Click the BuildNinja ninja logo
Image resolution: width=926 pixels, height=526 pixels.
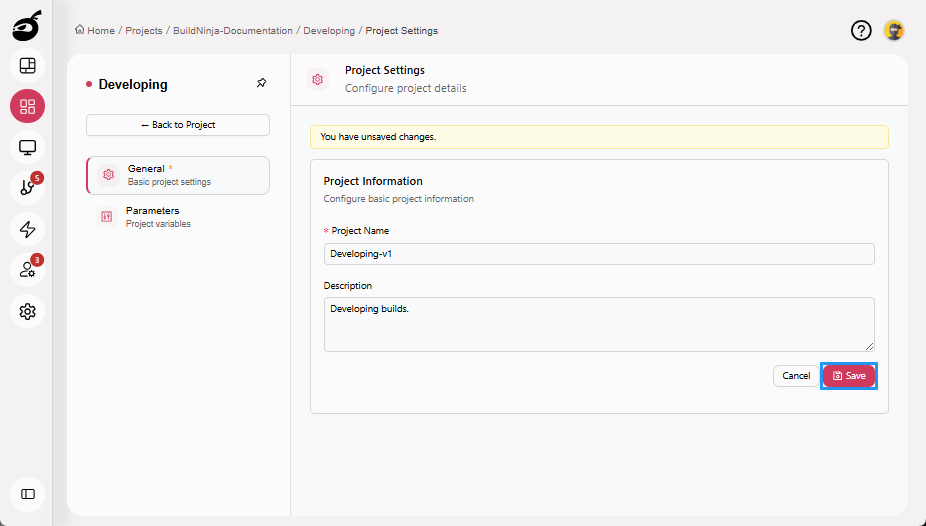point(27,27)
